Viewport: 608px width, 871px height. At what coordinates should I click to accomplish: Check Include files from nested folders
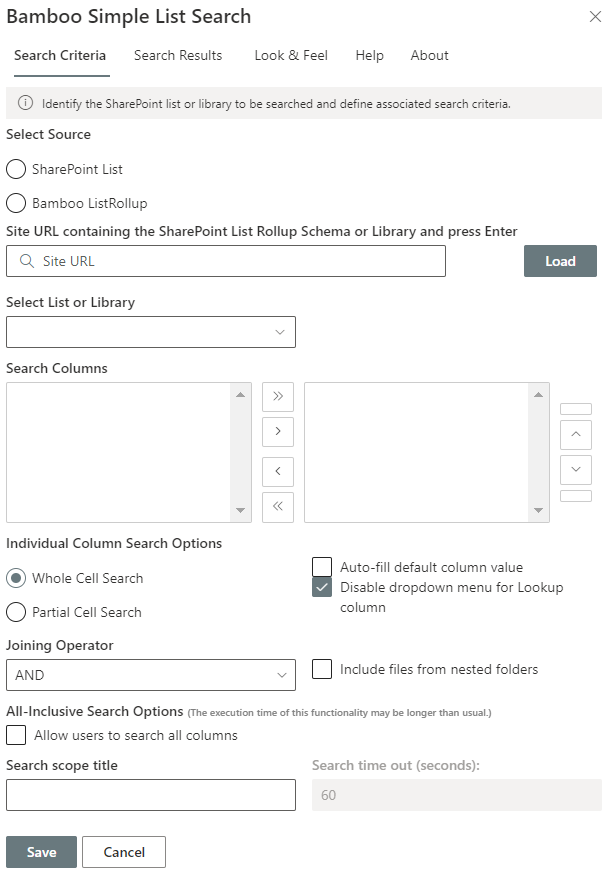point(322,669)
